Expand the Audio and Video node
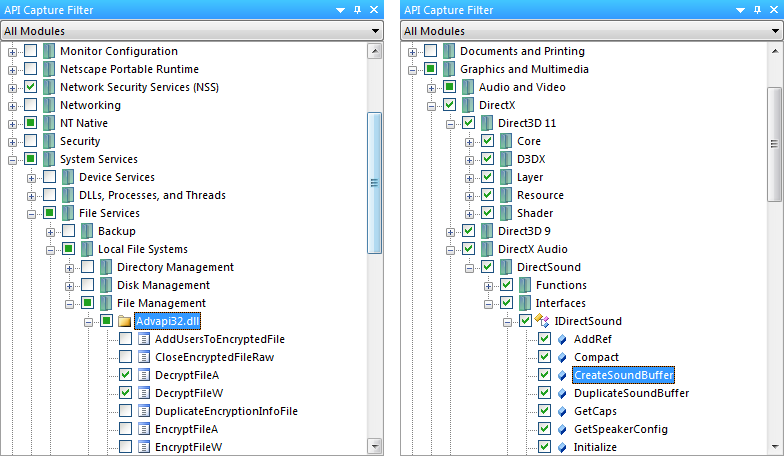The image size is (784, 456). pos(432,88)
